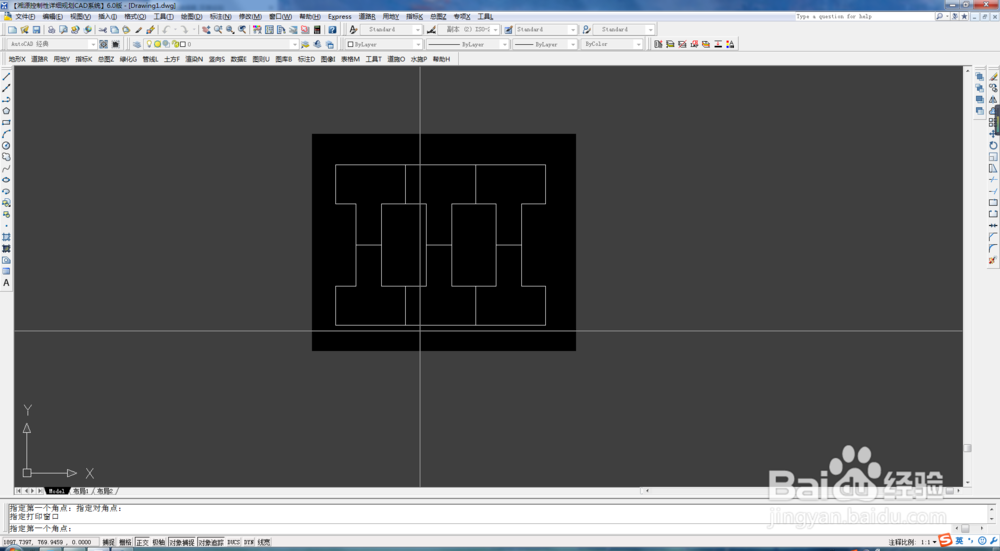Select the Ellipse tool
The image size is (1000, 551).
pyautogui.click(x=6, y=180)
